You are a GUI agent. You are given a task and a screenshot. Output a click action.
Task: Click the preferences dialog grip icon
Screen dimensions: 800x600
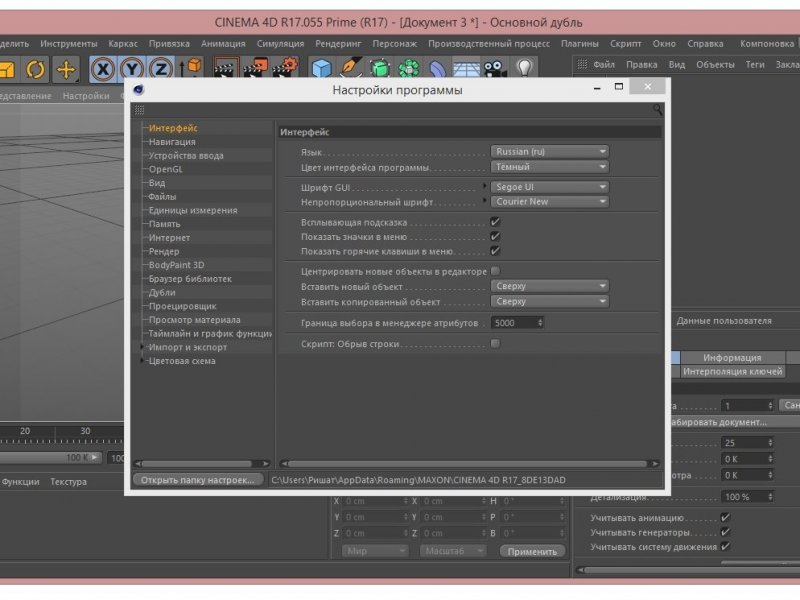tap(139, 110)
